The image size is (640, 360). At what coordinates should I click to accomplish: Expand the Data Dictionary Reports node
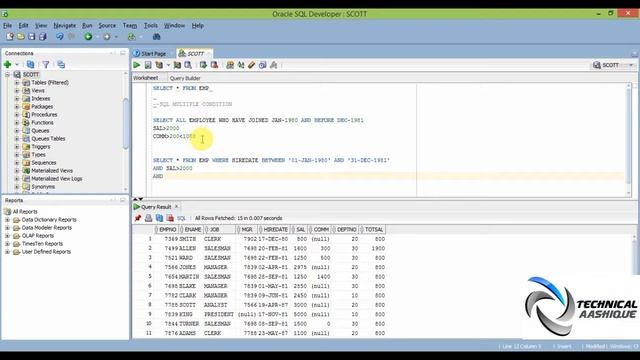pos(7,220)
